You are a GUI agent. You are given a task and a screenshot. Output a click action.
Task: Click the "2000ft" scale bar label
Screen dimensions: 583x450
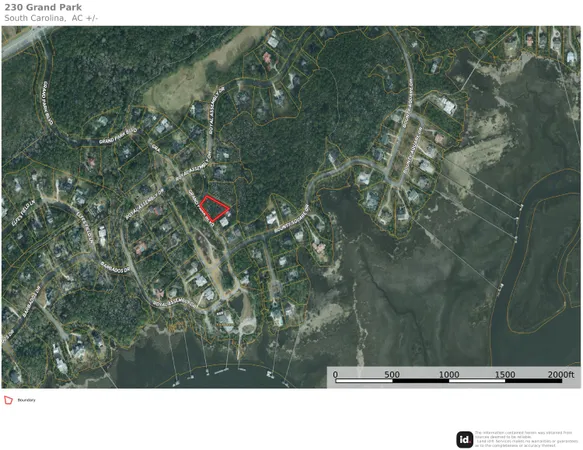(561, 374)
